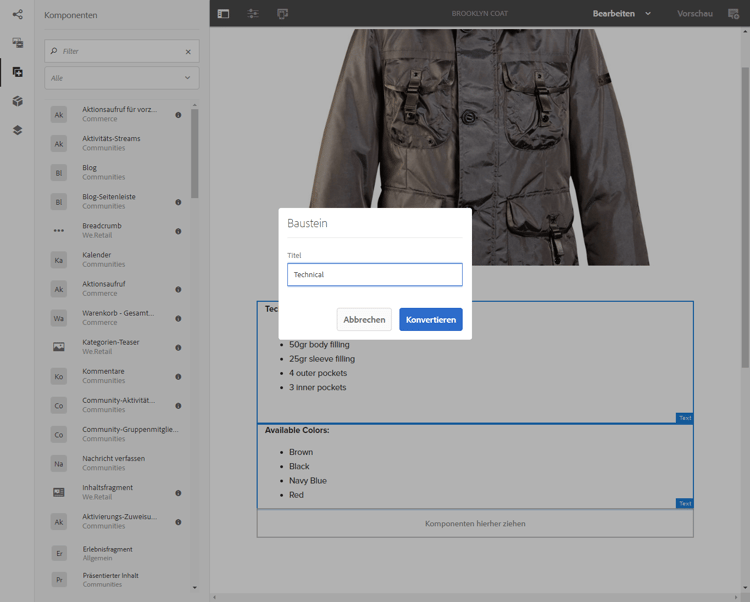This screenshot has width=750, height=602.
Task: Click the emulator icon in top toolbar
Action: point(282,14)
